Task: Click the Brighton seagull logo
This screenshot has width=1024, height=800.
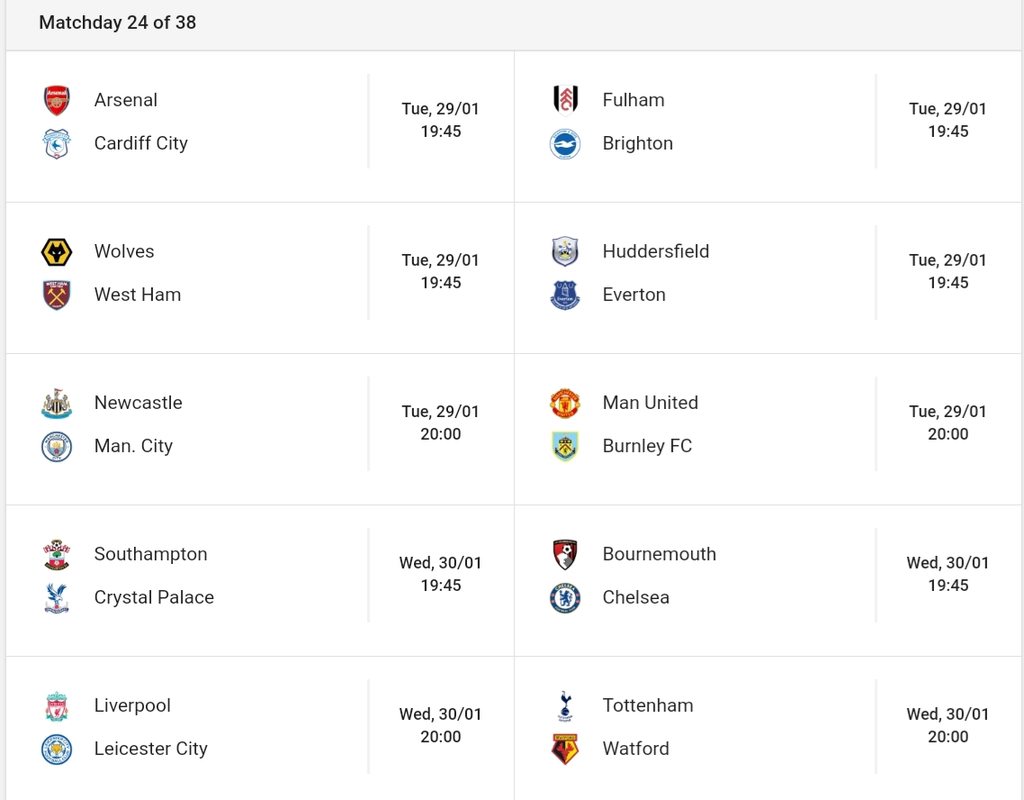Action: point(565,144)
